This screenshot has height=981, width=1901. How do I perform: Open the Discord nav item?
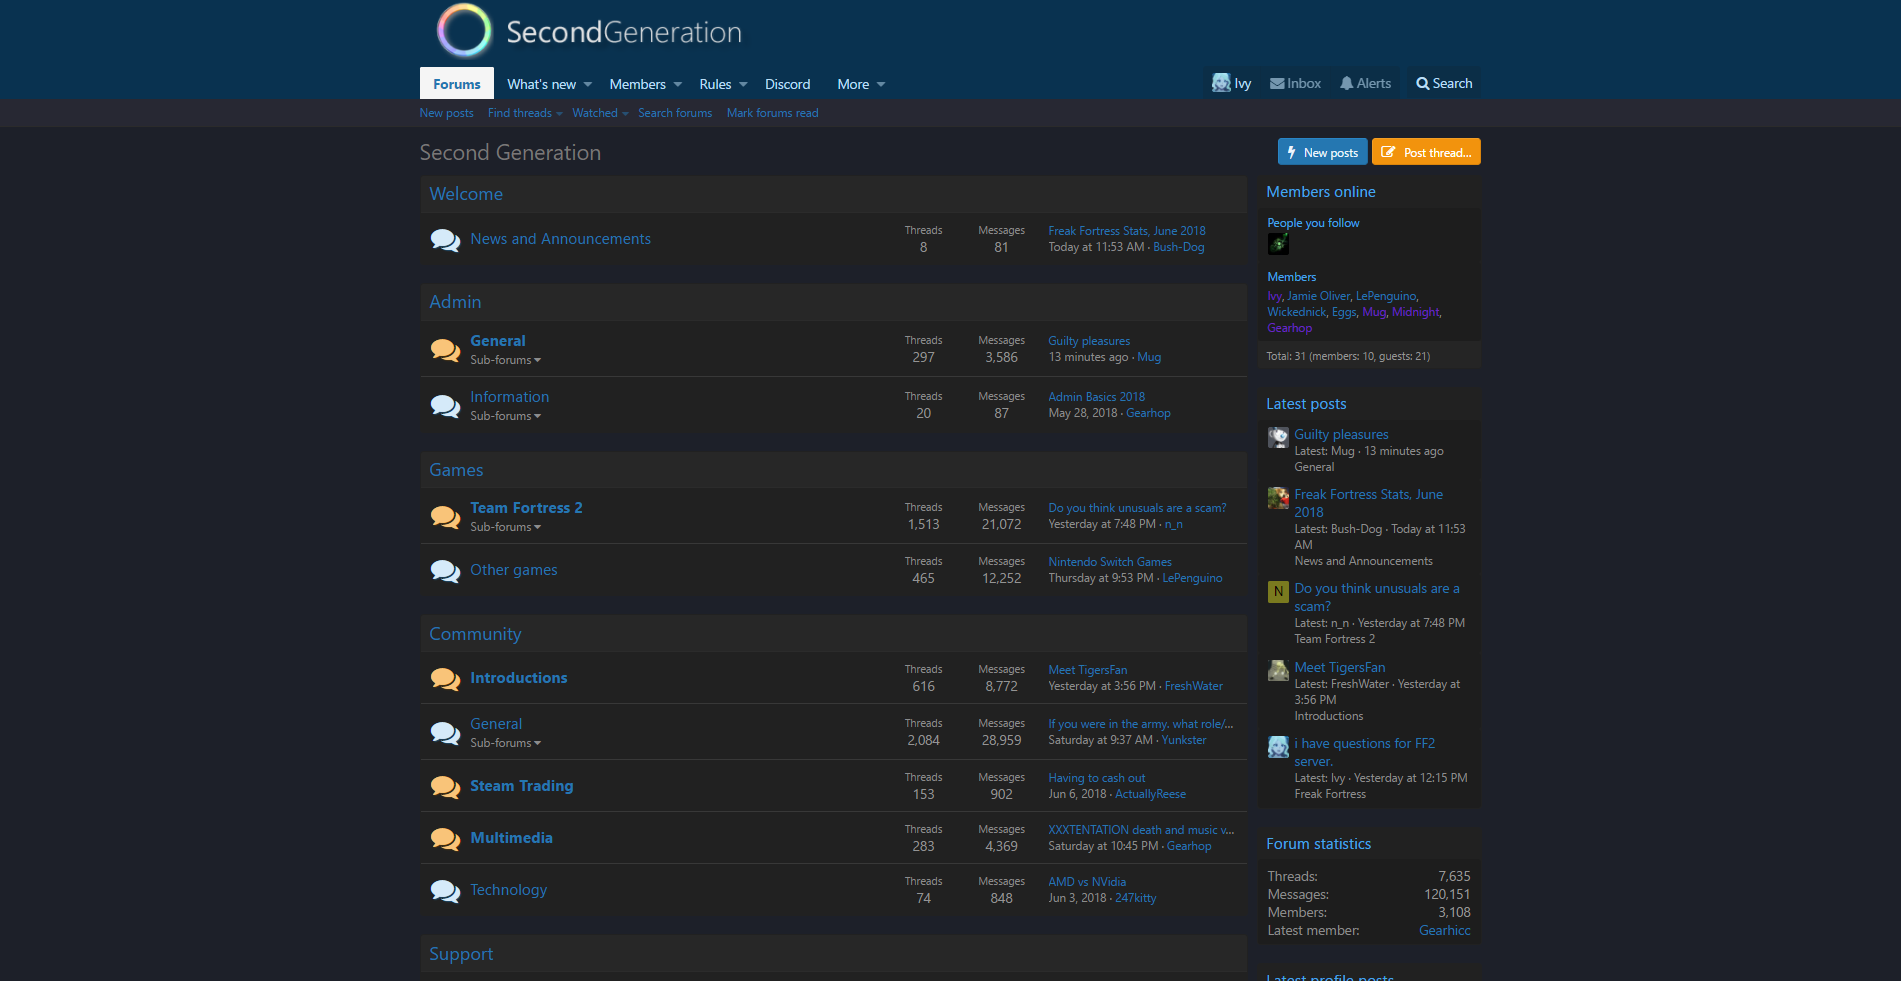click(x=787, y=84)
